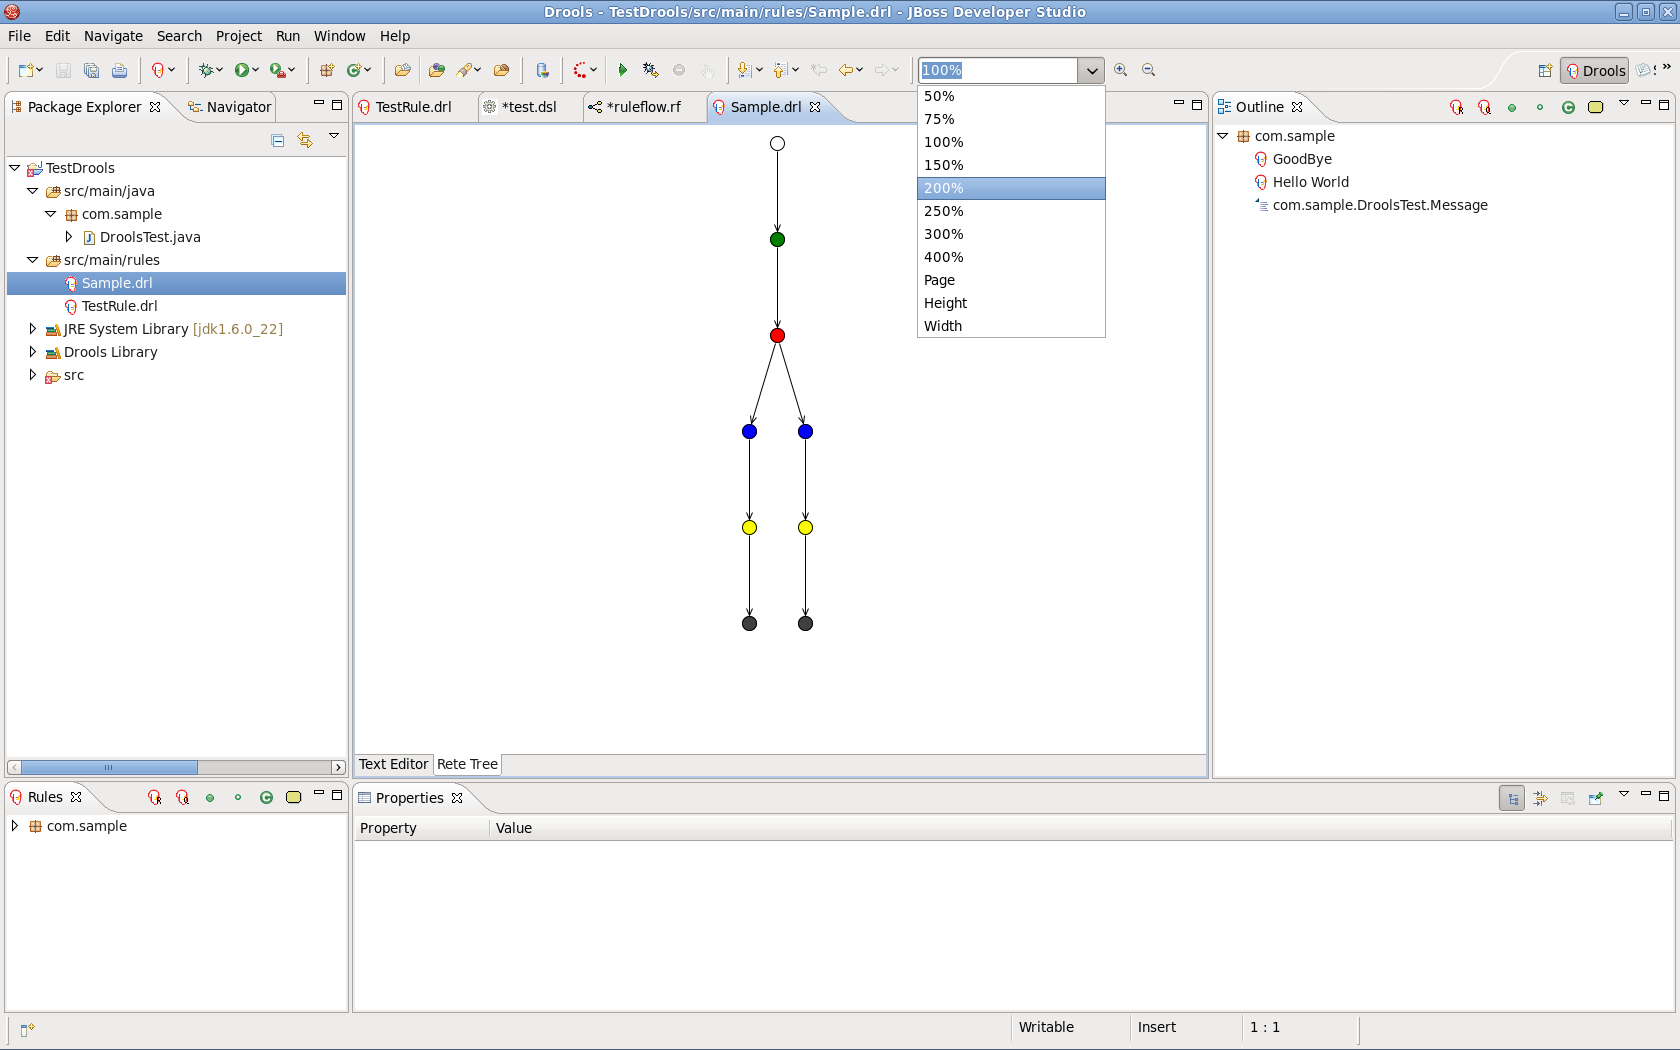
Task: Click the red Rete tree node
Action: 777,335
